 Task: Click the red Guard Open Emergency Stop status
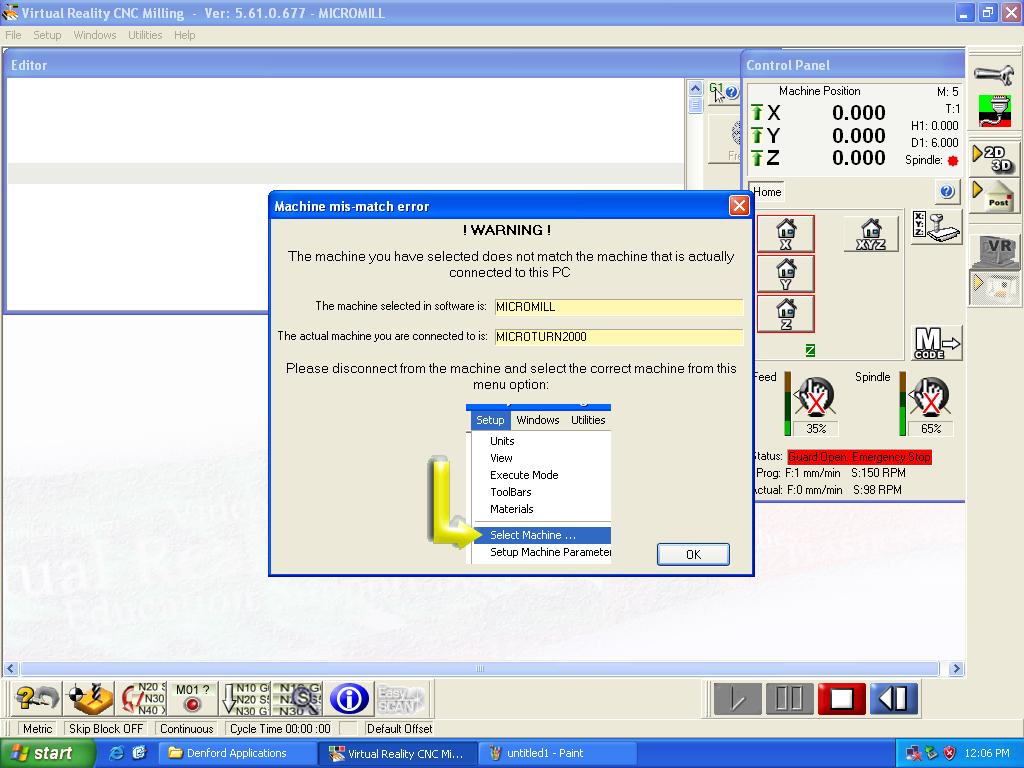click(x=859, y=456)
